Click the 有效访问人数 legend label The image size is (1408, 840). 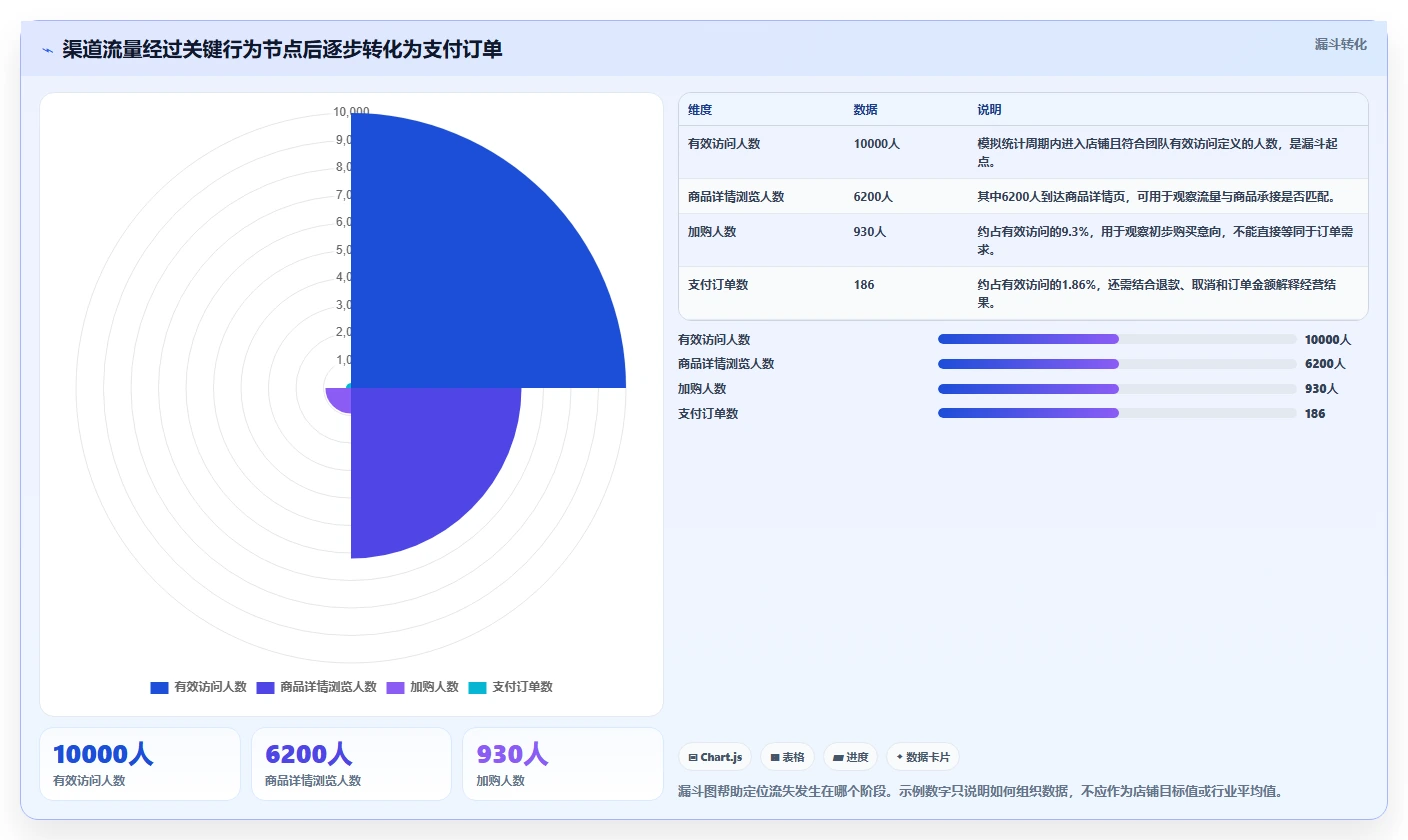pos(210,687)
